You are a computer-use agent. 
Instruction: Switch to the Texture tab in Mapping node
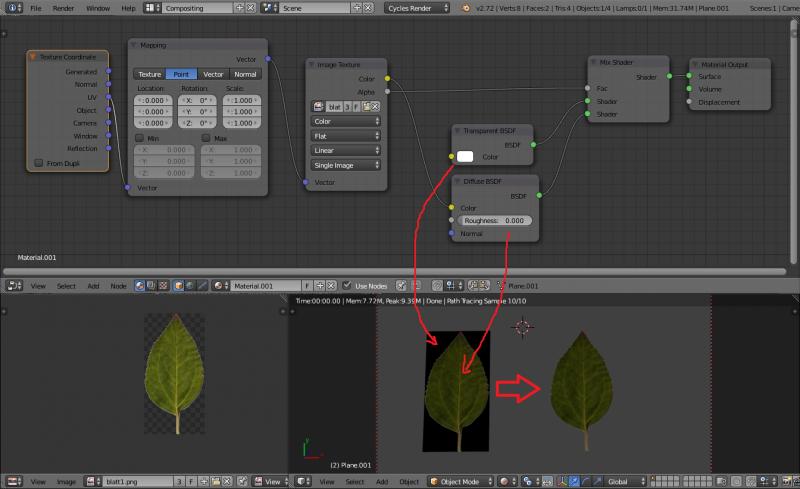tap(149, 74)
